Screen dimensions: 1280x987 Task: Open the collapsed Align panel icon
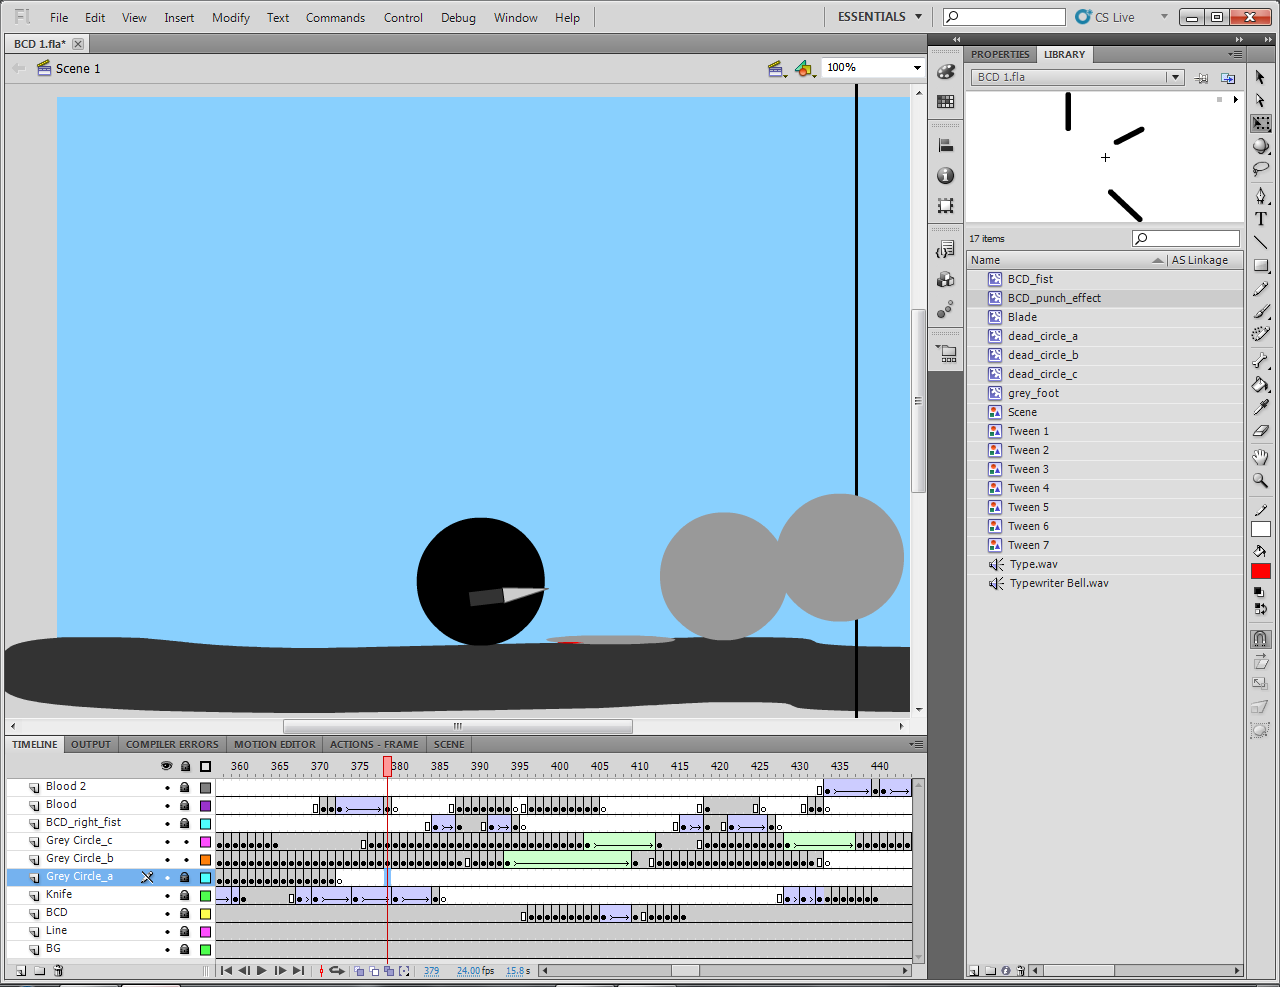click(x=945, y=145)
